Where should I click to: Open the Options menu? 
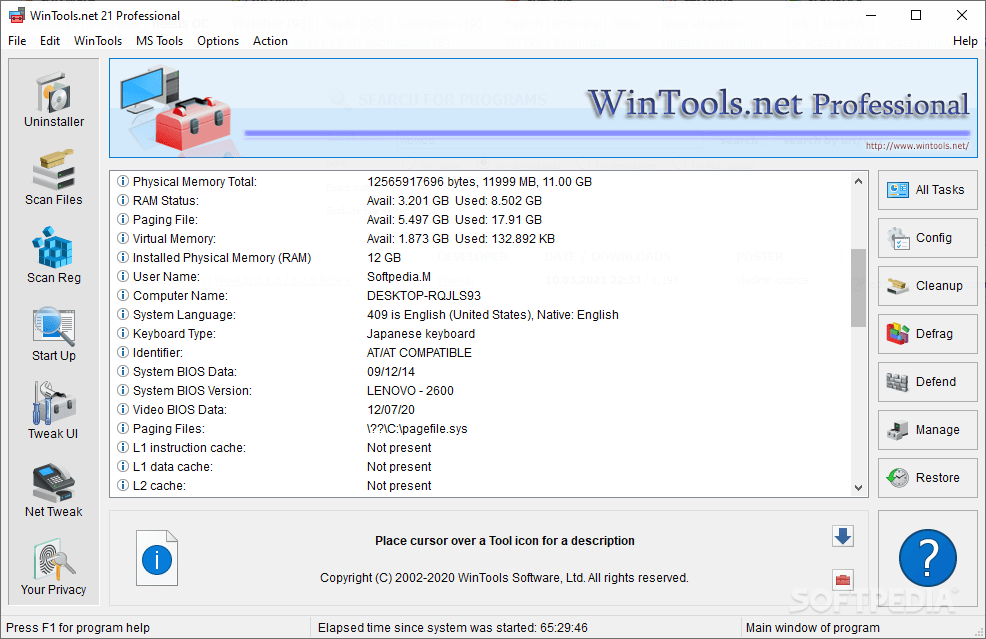[218, 41]
